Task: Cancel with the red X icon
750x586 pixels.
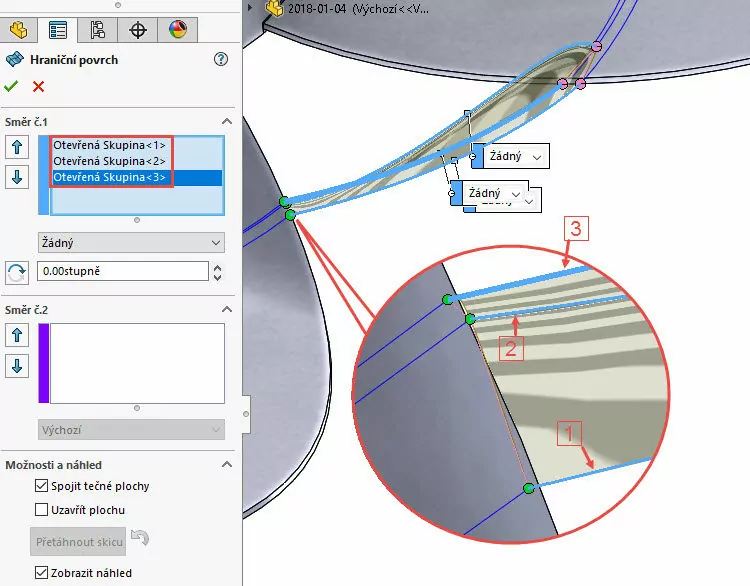Action: pos(38,87)
